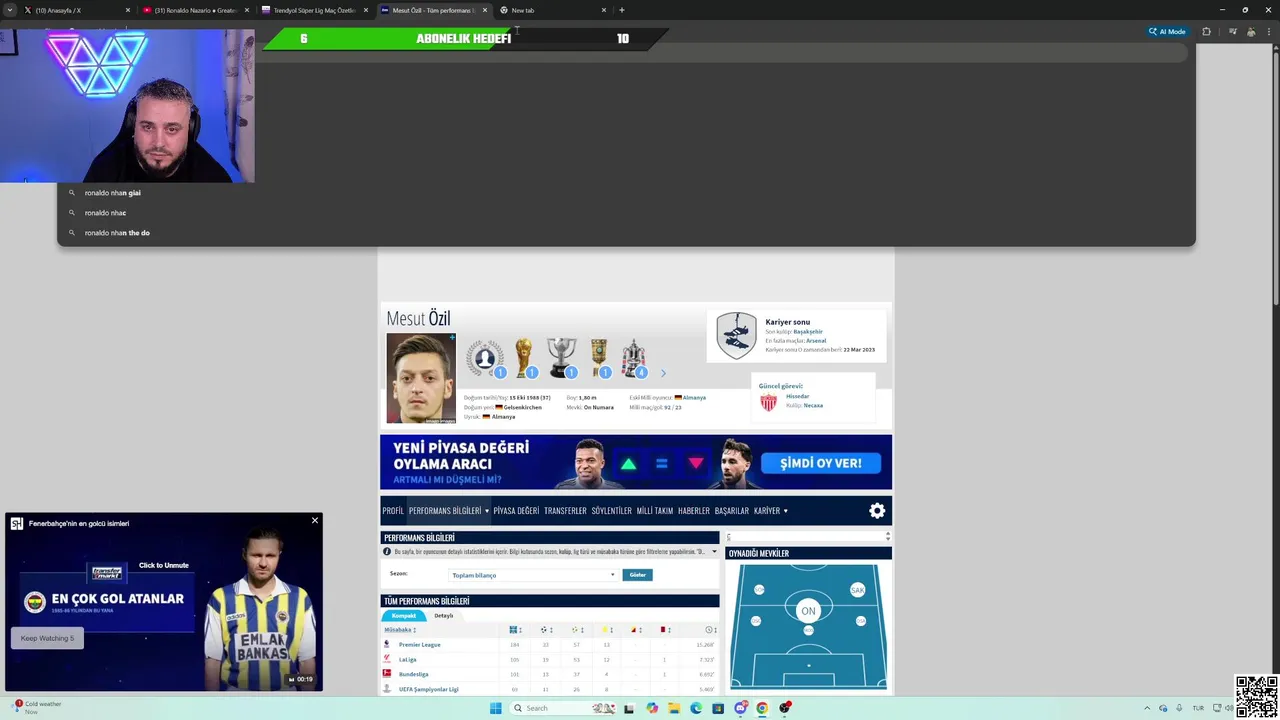Click Cold weather widget in taskbar
The height and width of the screenshot is (720, 1280).
pyautogui.click(x=38, y=707)
